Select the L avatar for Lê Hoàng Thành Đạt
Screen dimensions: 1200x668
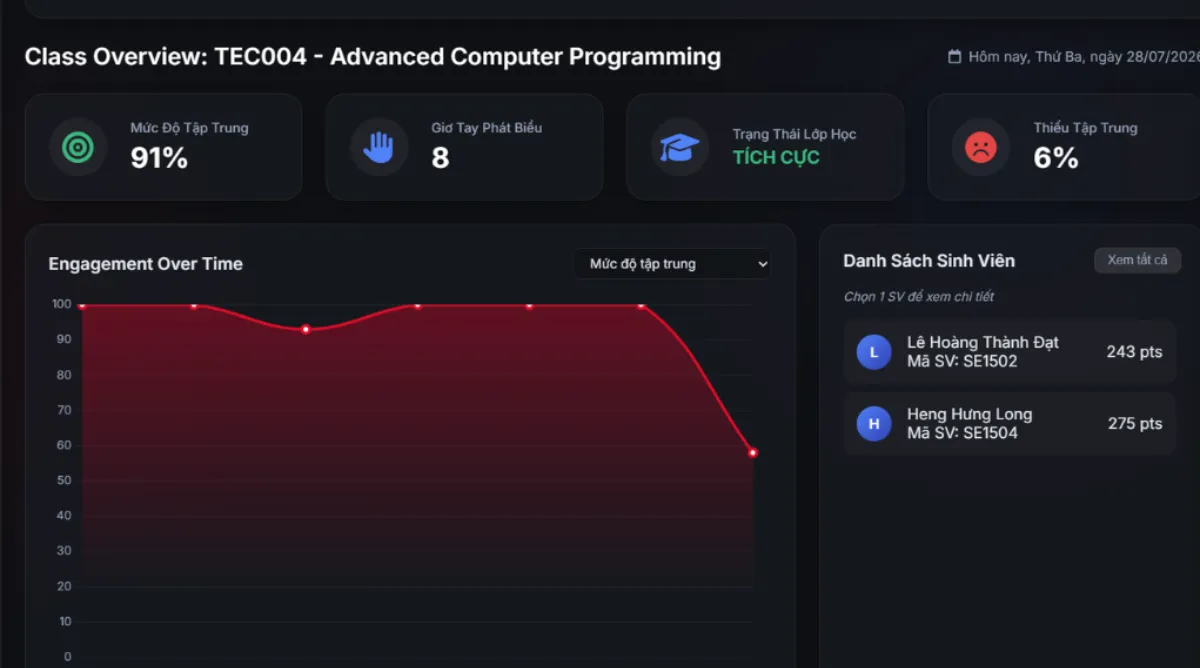tap(874, 352)
